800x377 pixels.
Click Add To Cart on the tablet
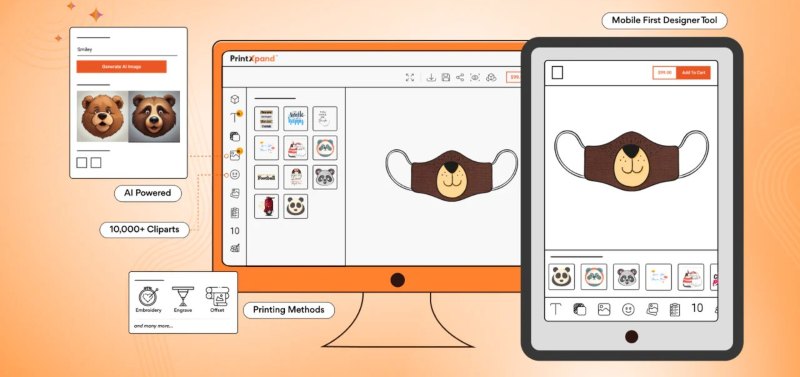(693, 73)
